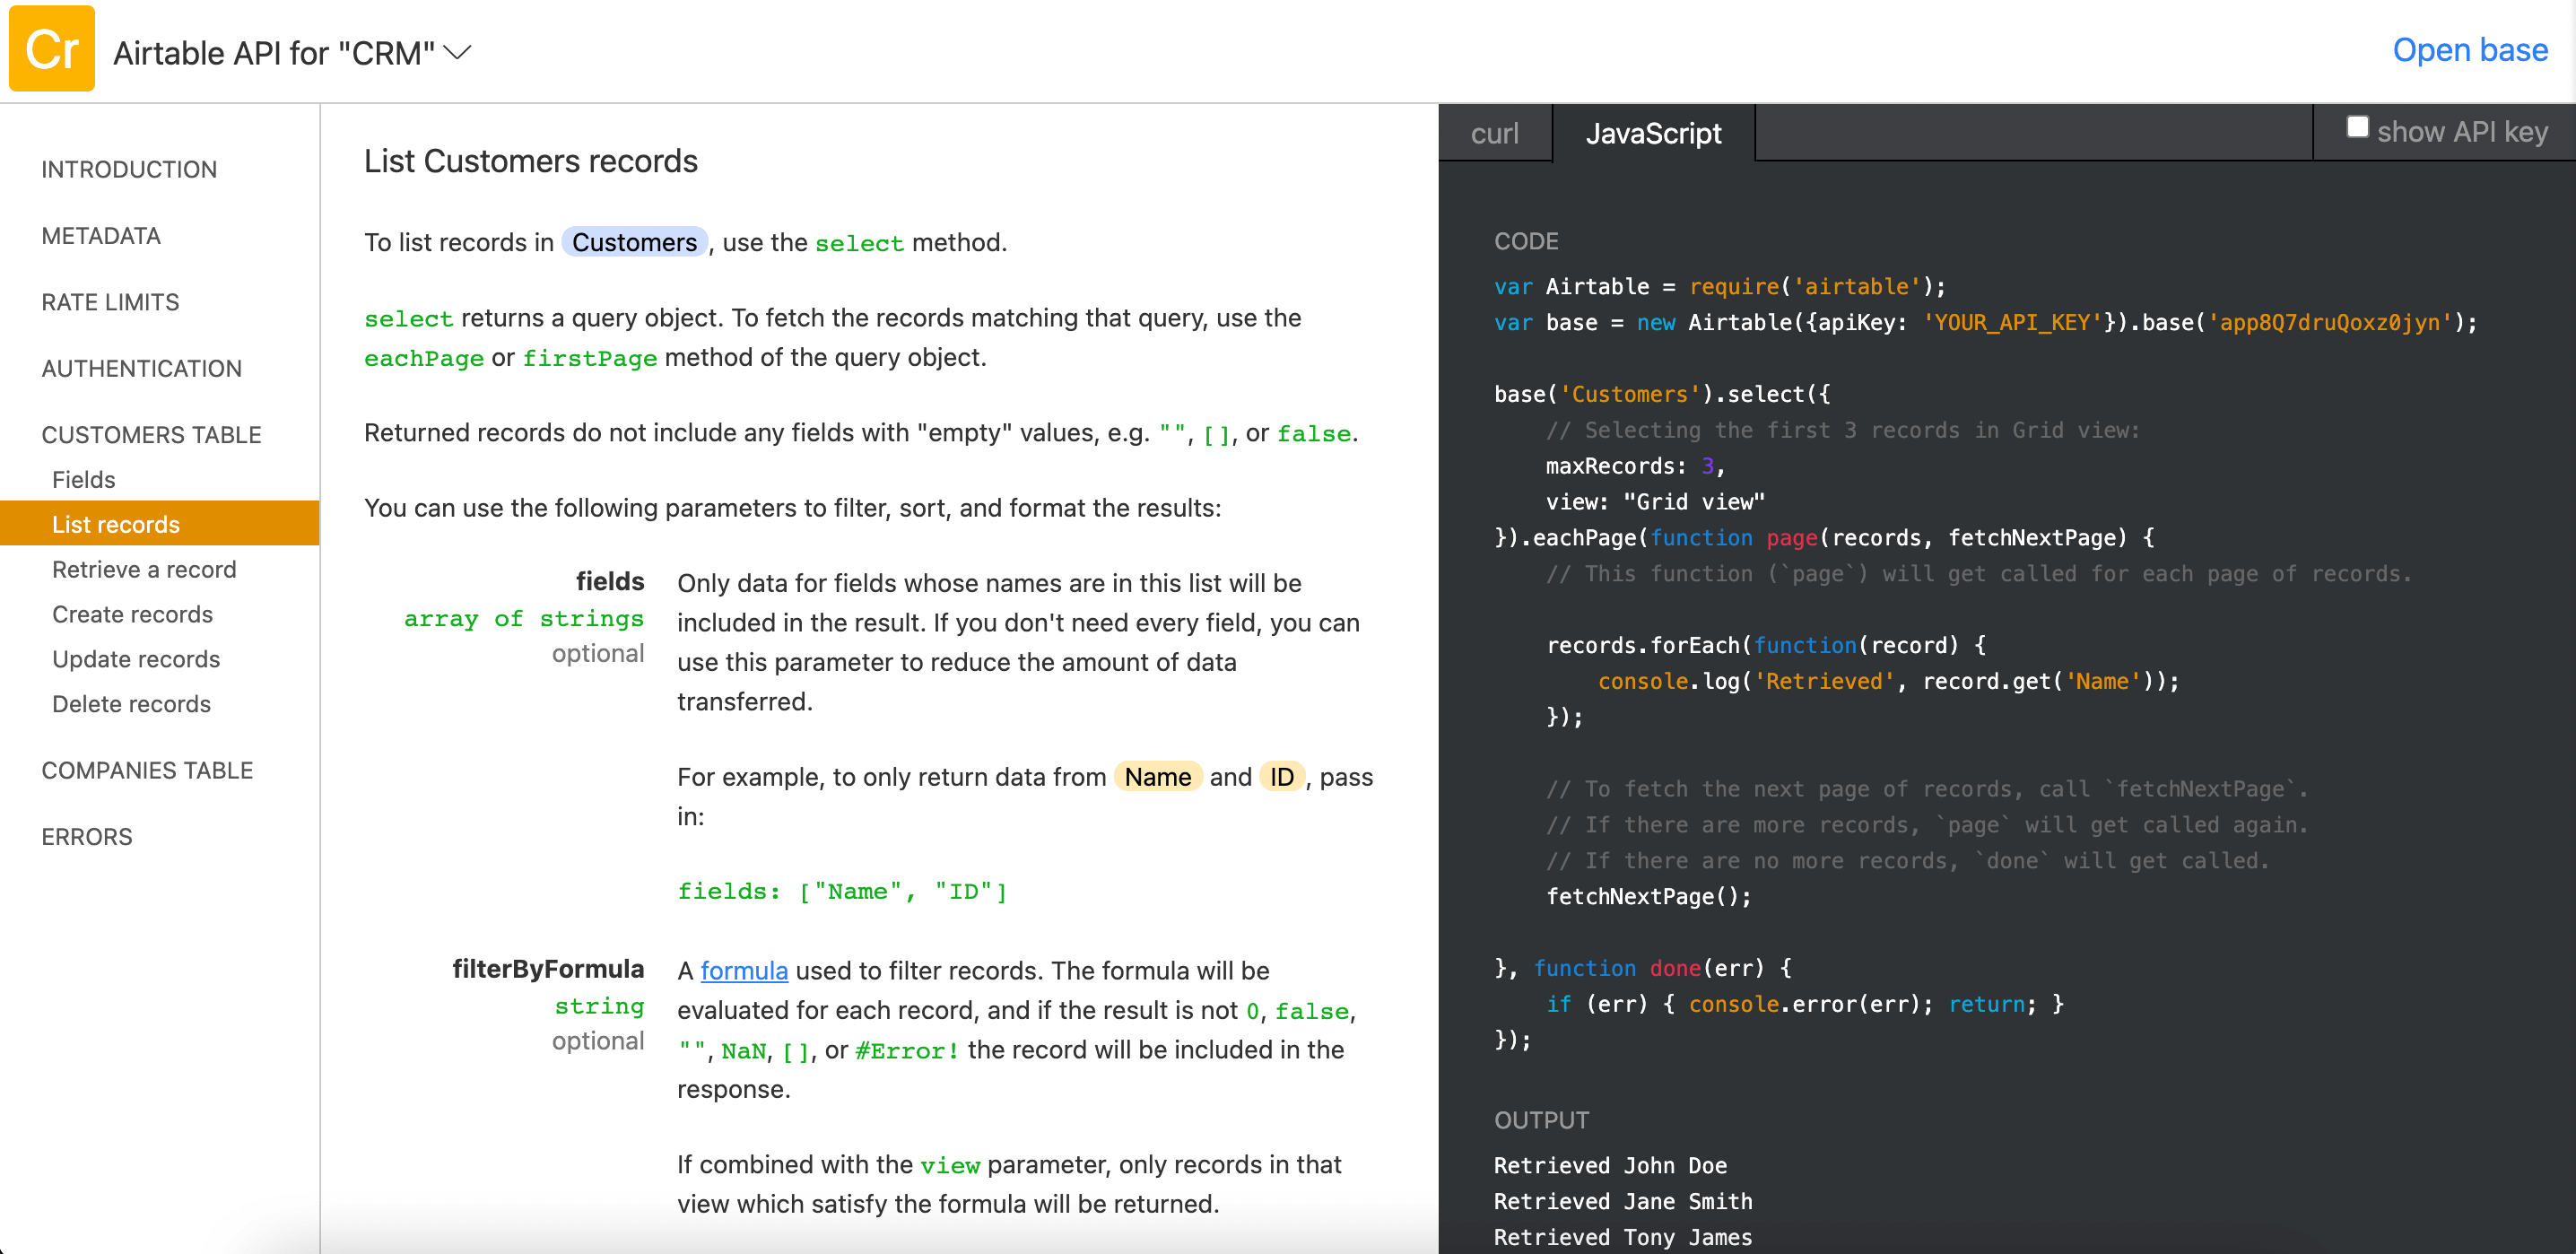Viewport: 2576px width, 1254px height.
Task: Expand the Airtable API for CRM dropdown
Action: [457, 52]
